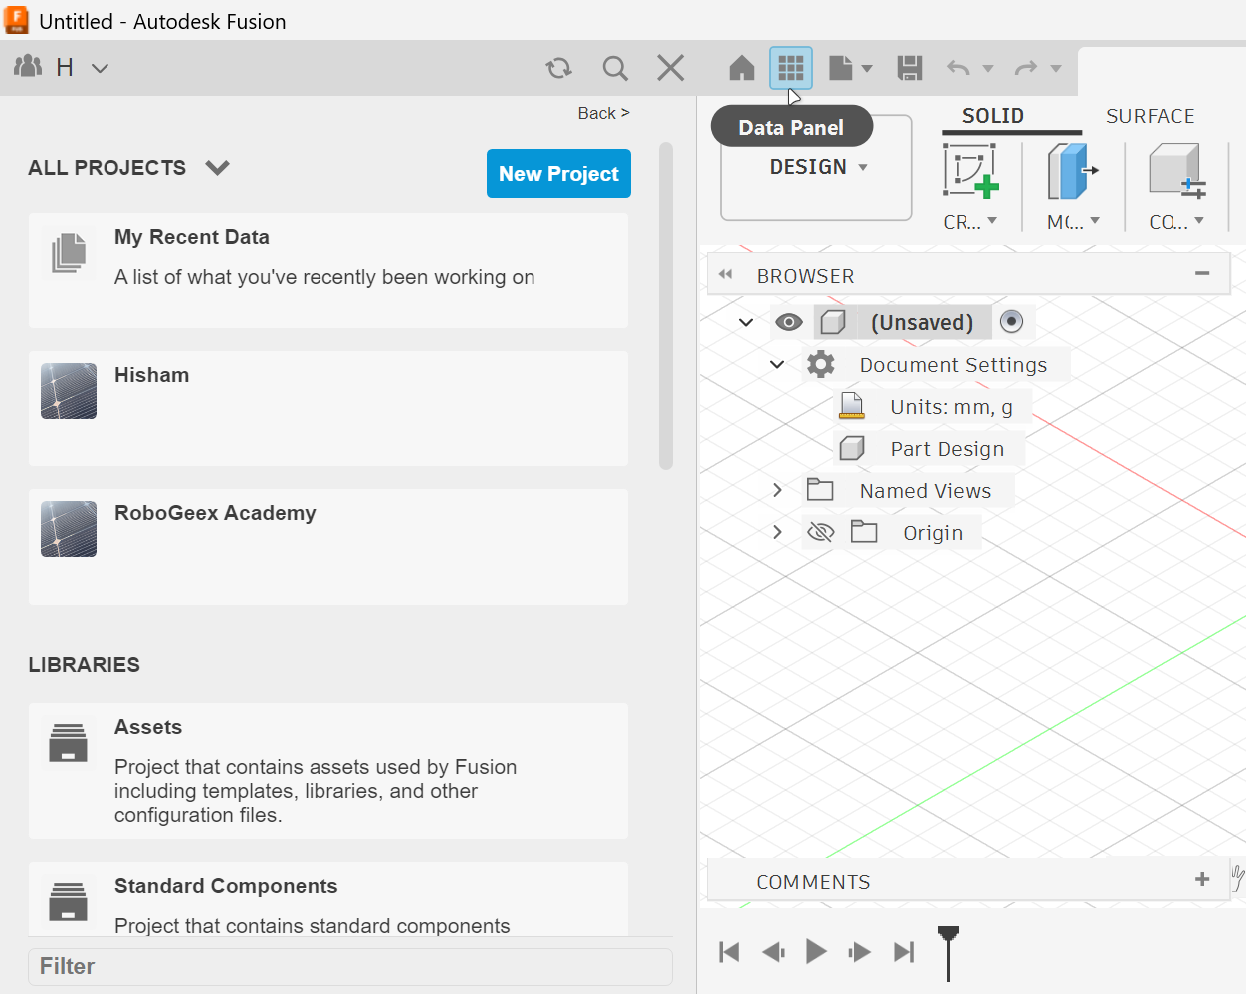This screenshot has width=1246, height=994.
Task: Expand the Named Views folder
Action: 777,490
